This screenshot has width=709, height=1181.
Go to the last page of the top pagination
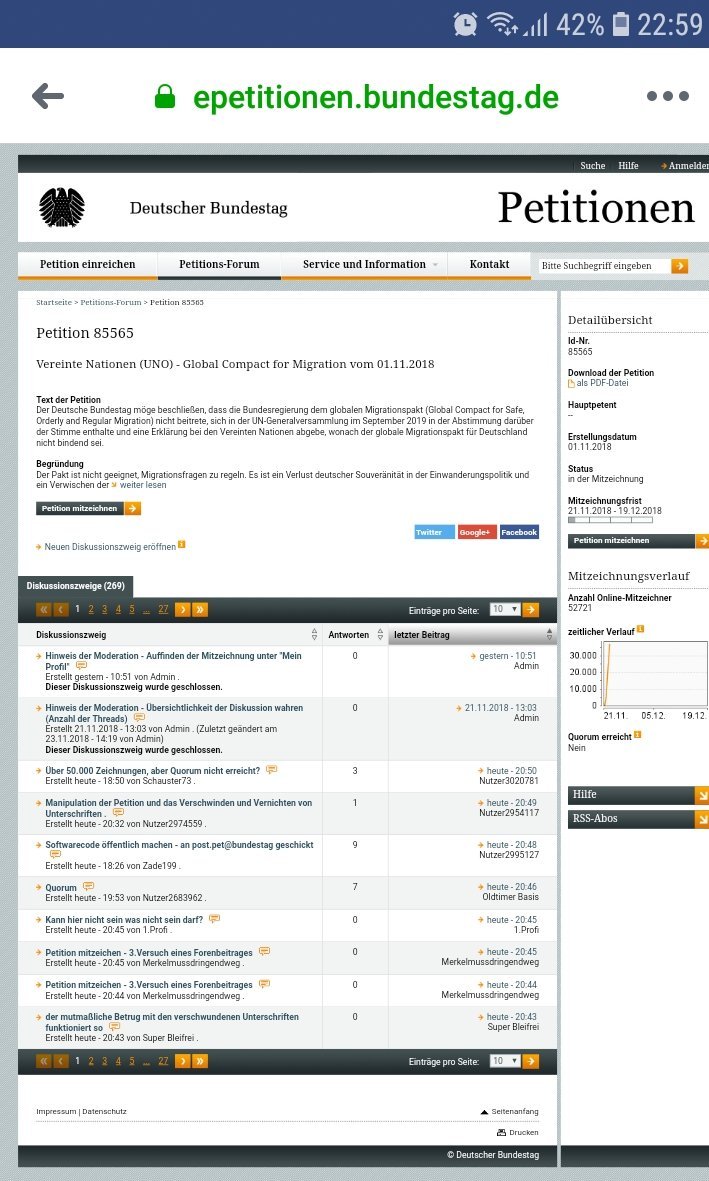pos(200,609)
